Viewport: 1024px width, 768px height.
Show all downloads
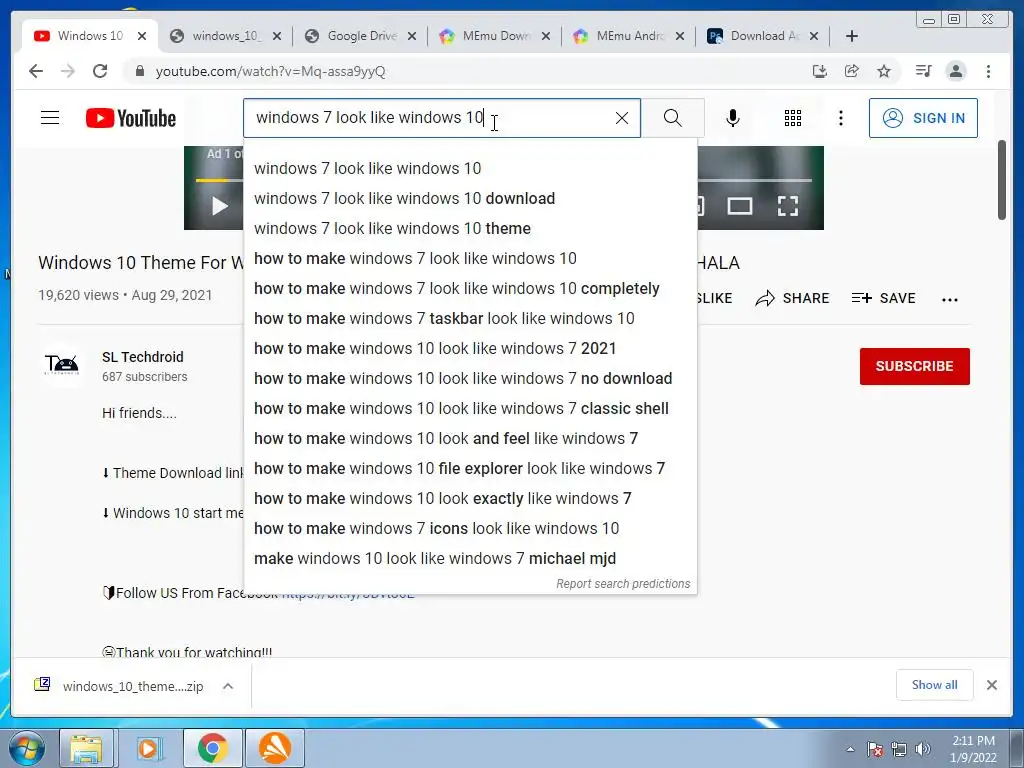pos(935,685)
